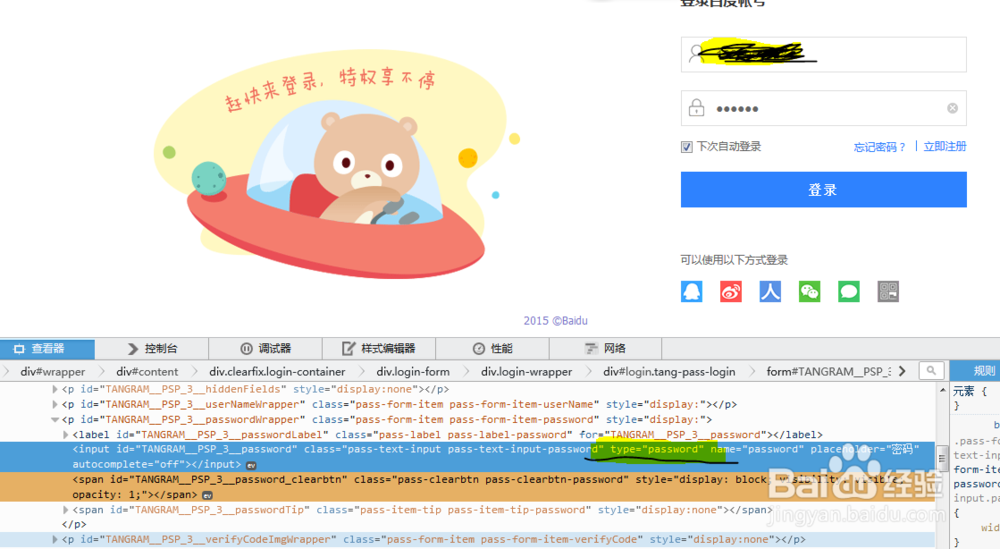Collapse the passwordWrapper p node

coord(55,420)
